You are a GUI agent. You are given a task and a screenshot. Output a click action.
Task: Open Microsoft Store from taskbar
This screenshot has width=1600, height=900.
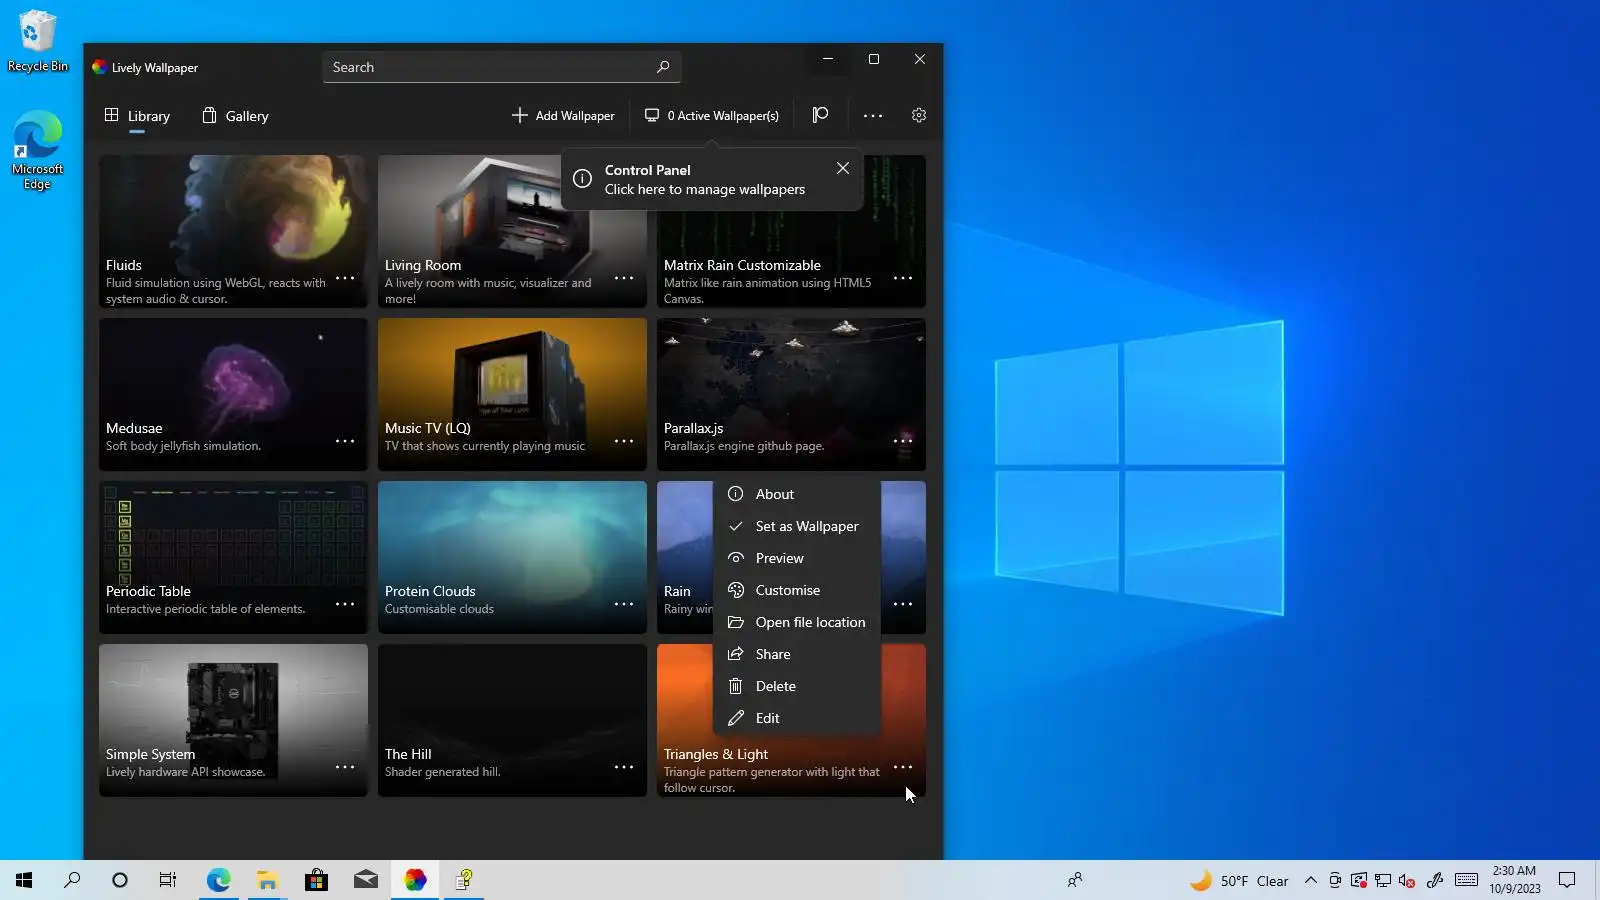coord(316,880)
